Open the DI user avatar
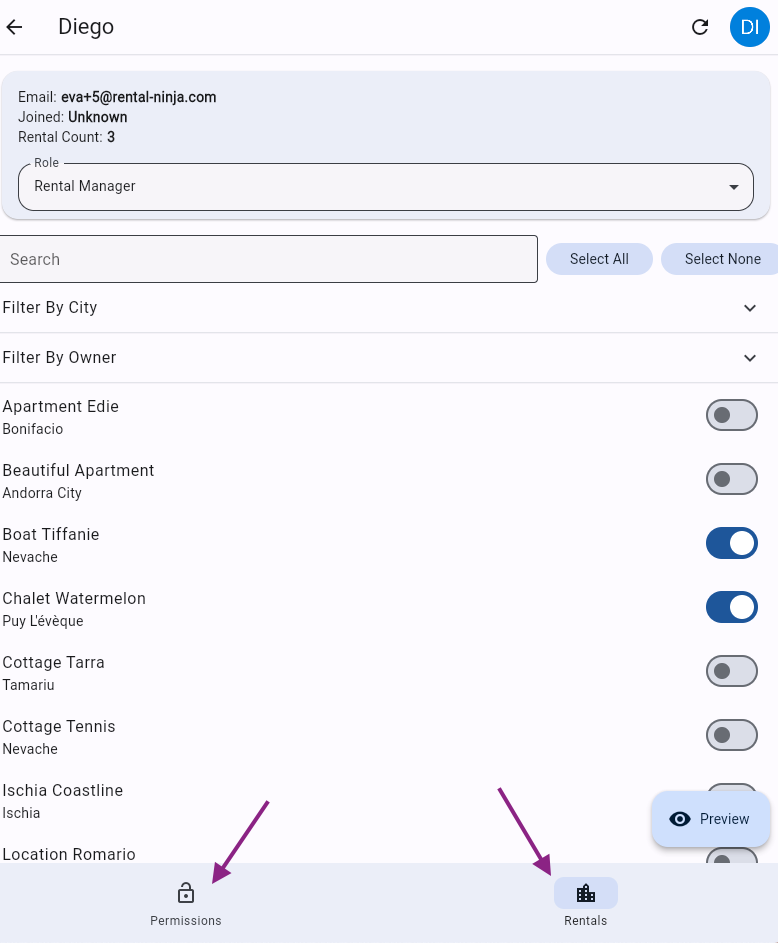 [x=749, y=27]
